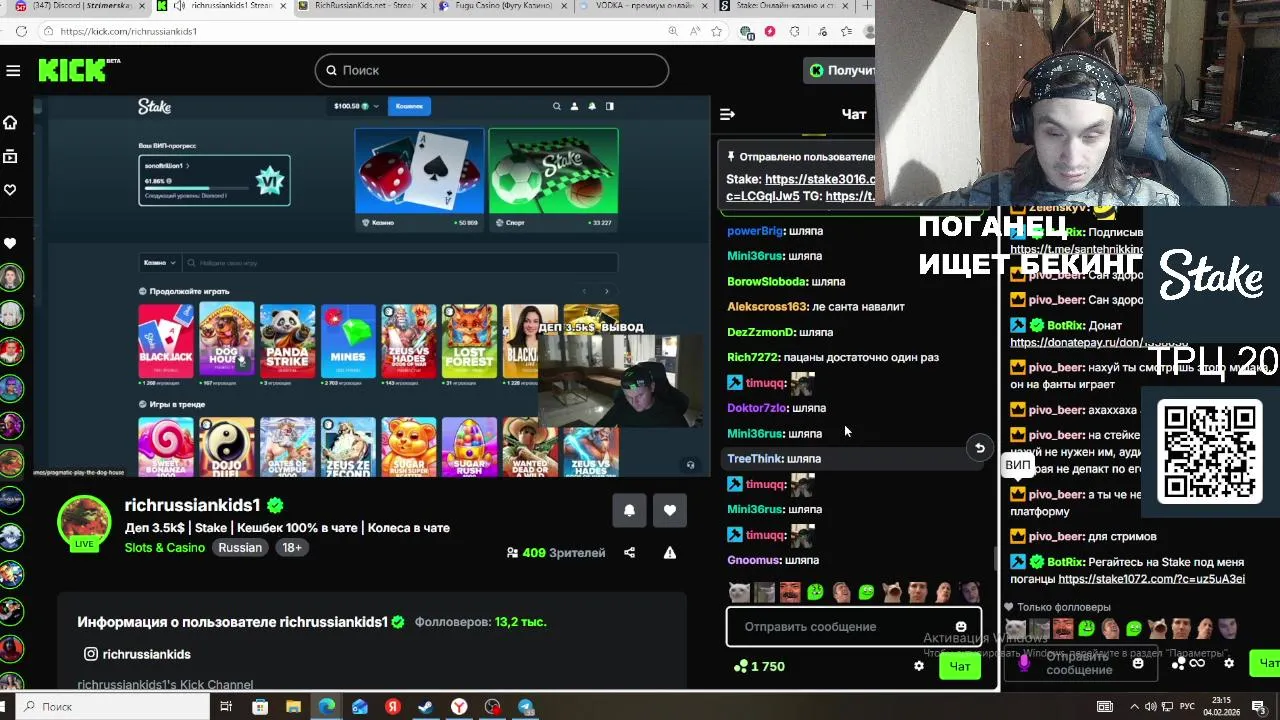This screenshot has width=1280, height=720.
Task: Mute audio on richrussiankids1 tab speaker
Action: (x=179, y=6)
